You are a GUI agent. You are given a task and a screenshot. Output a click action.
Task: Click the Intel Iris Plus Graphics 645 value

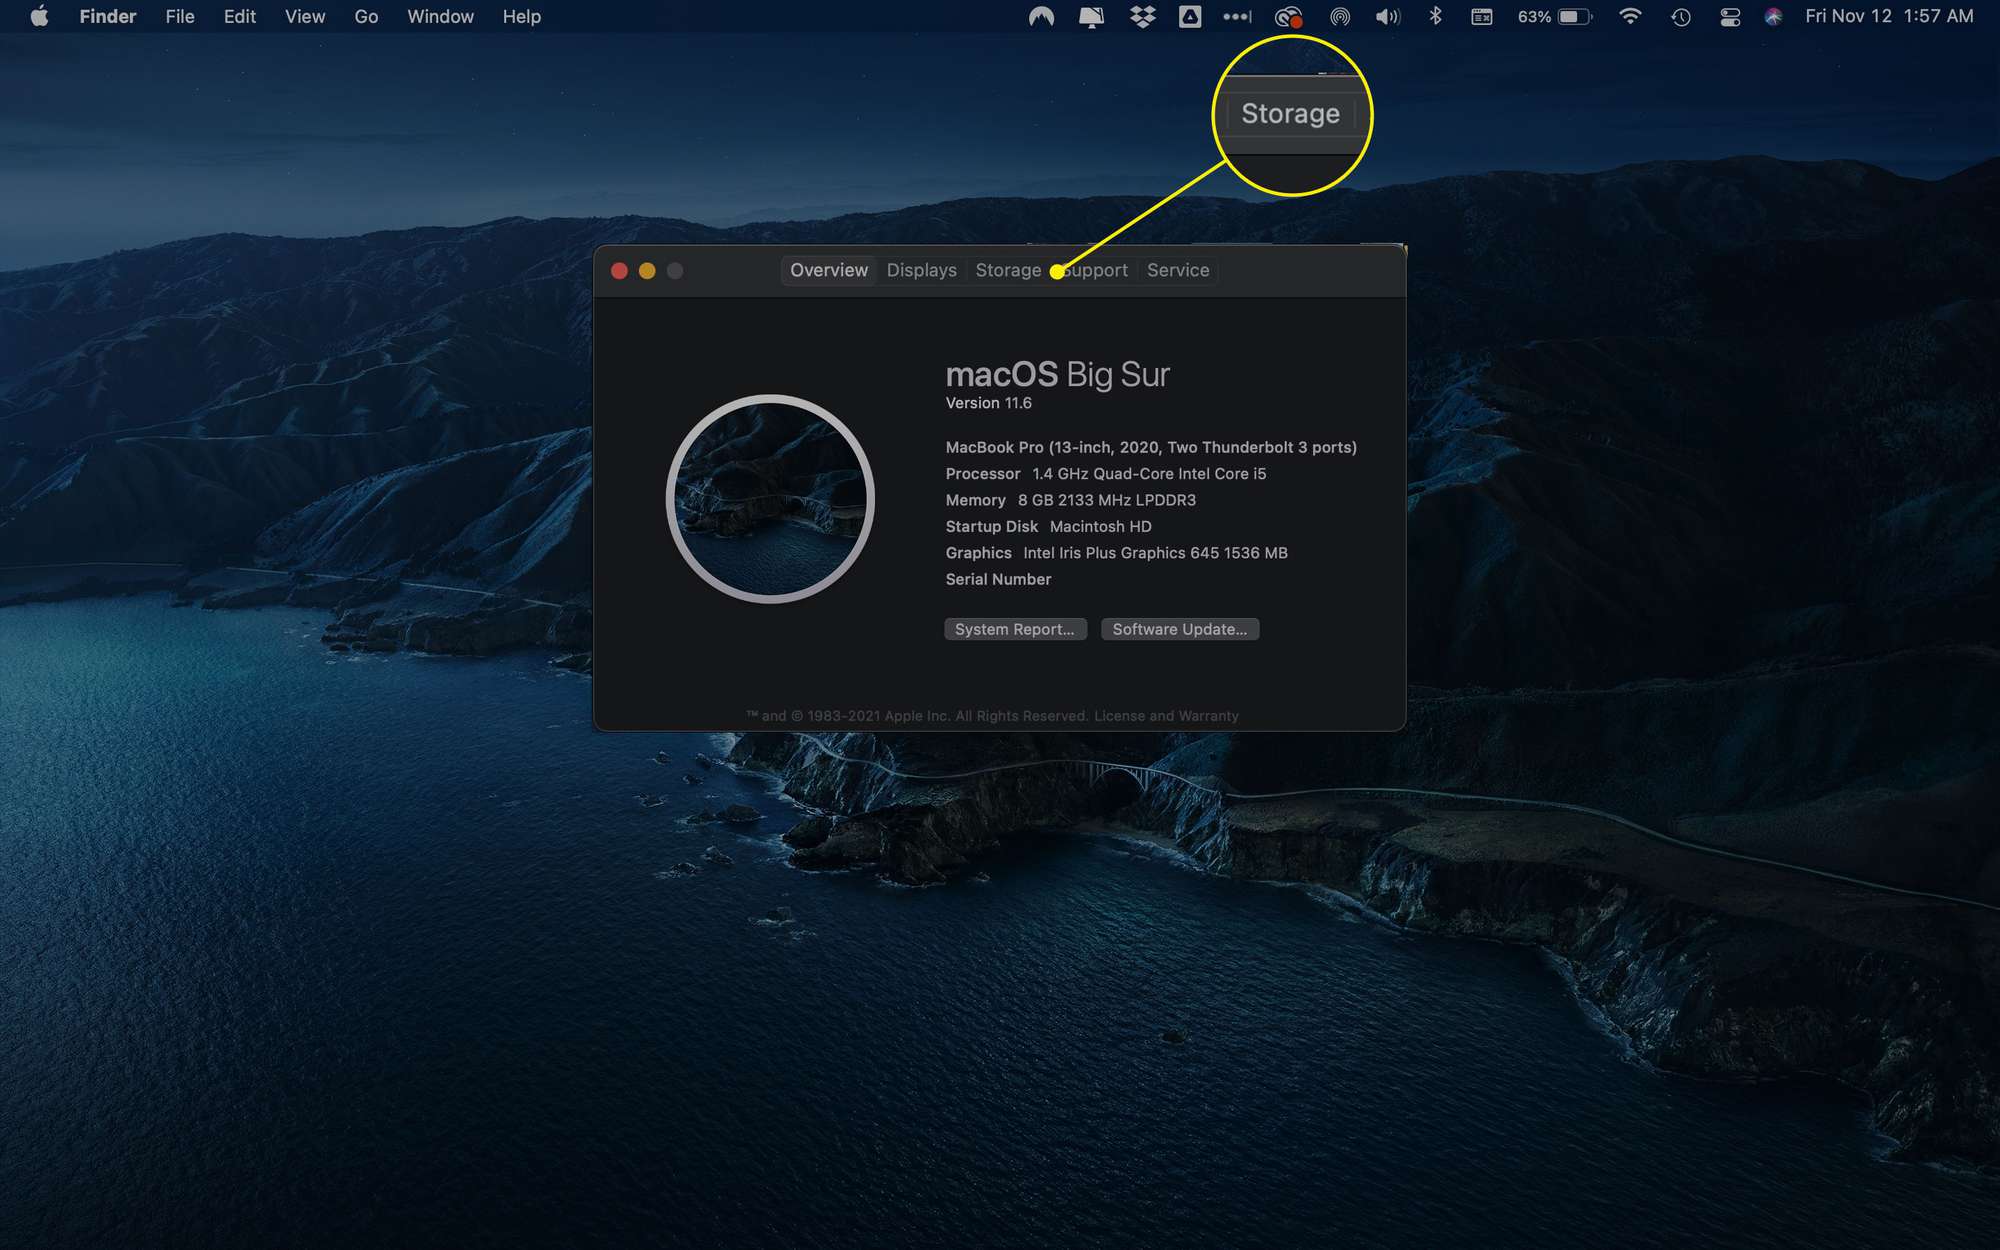point(1155,553)
